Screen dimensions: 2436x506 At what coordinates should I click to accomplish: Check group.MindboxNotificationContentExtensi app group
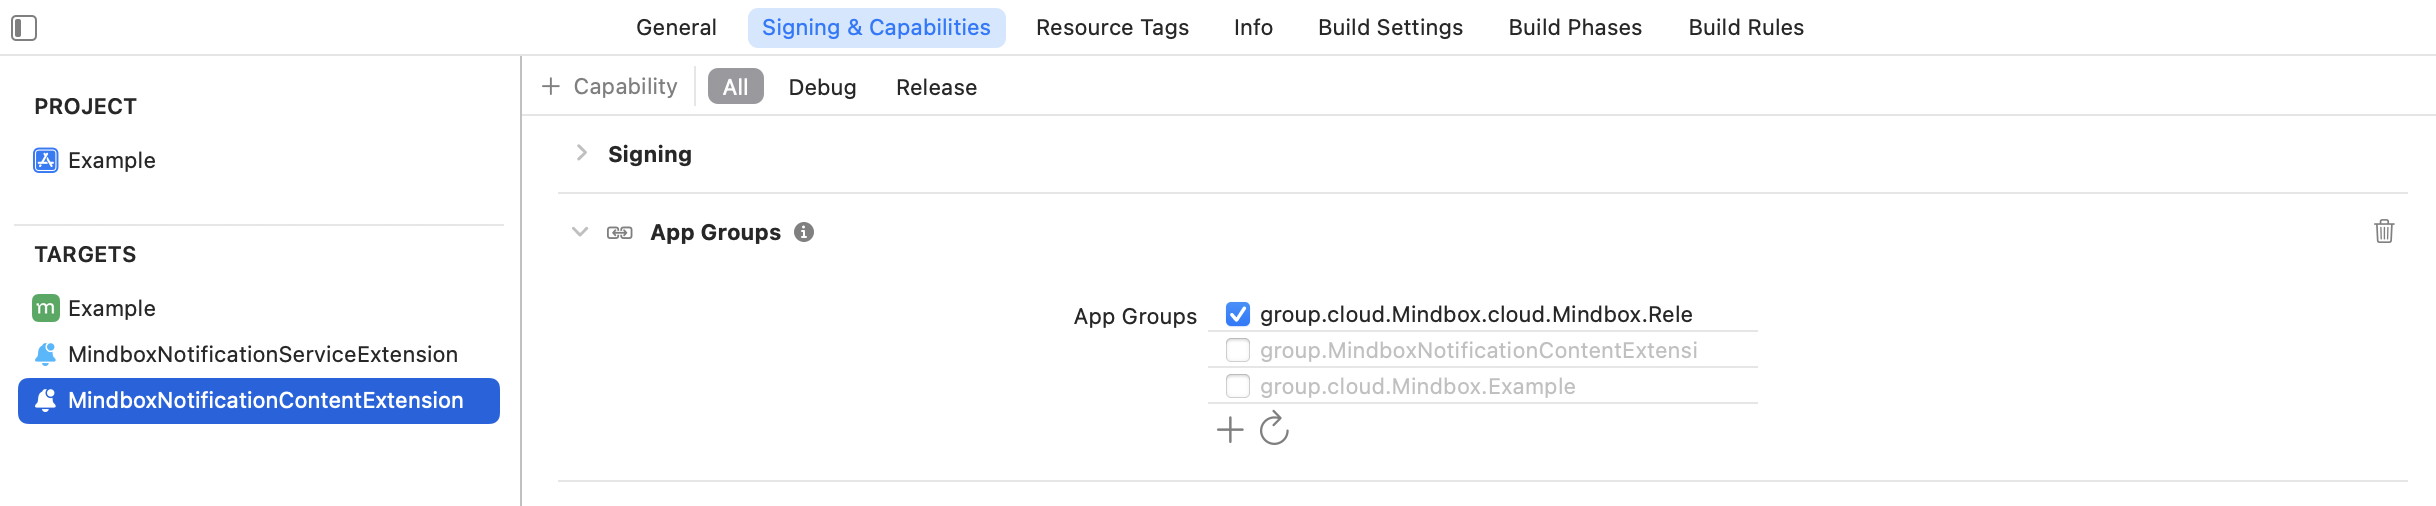[x=1238, y=350]
